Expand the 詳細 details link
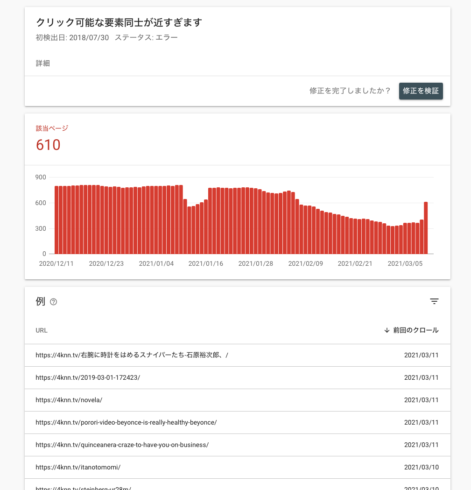471x490 pixels. click(43, 63)
